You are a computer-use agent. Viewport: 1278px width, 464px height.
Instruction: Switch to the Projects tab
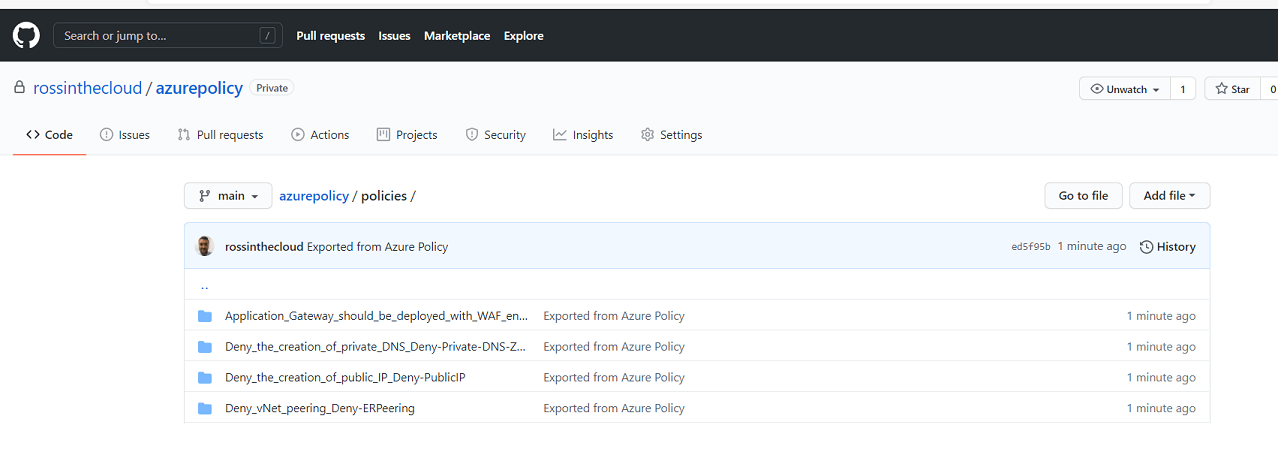pos(407,135)
